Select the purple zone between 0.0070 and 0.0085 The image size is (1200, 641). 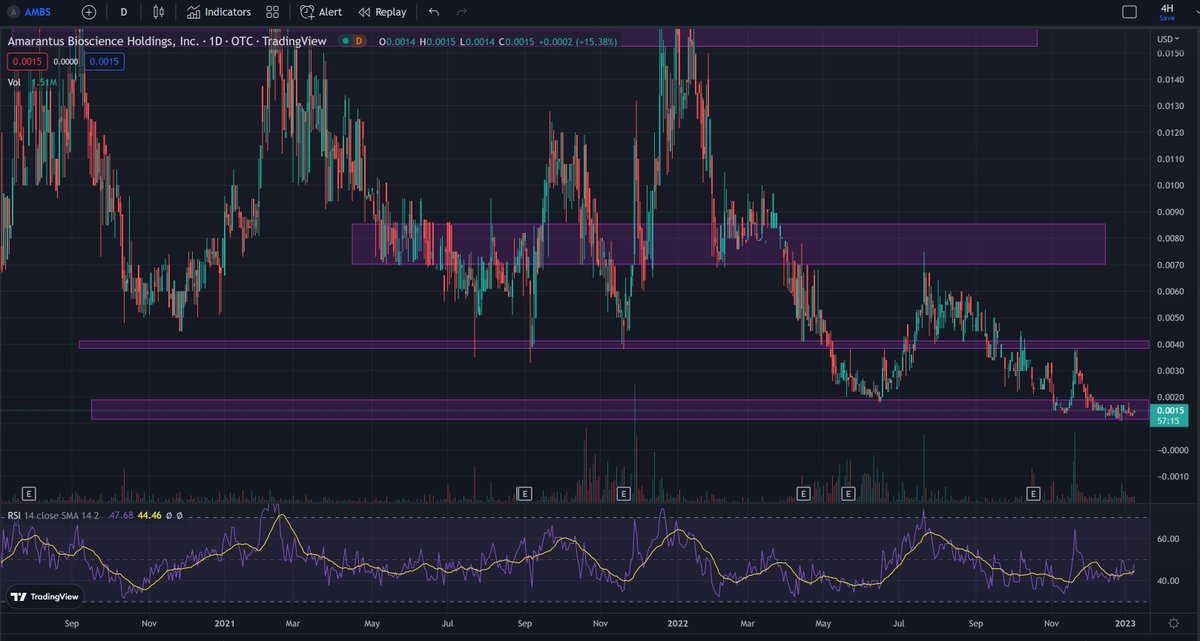(728, 244)
